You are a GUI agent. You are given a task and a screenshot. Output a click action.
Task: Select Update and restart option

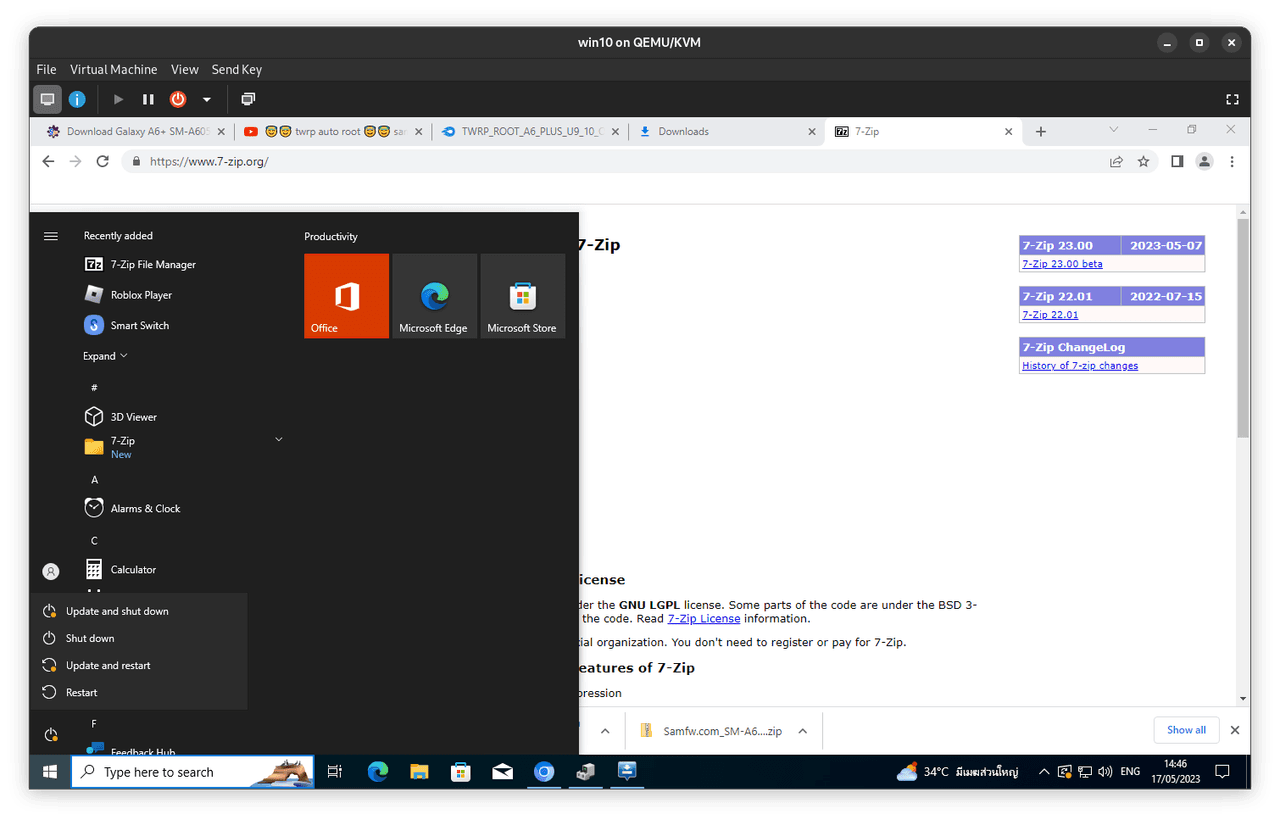[x=108, y=665]
